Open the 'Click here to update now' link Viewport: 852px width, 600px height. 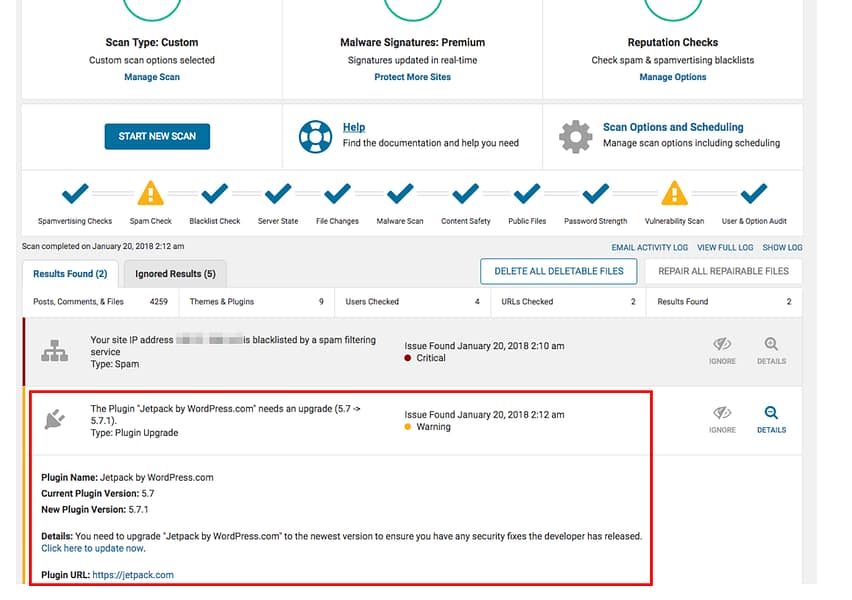click(91, 548)
